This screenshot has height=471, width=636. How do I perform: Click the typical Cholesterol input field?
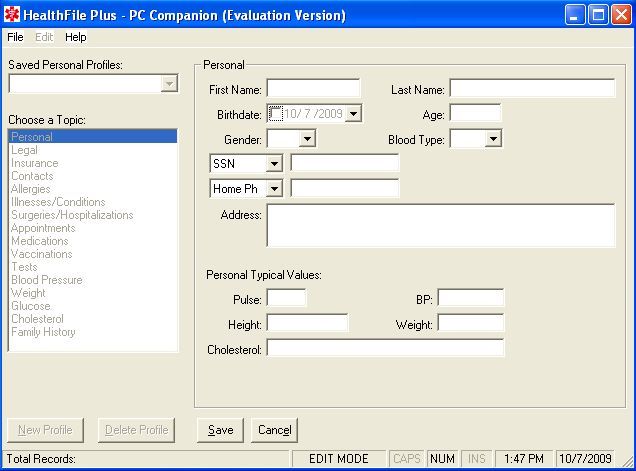(385, 348)
